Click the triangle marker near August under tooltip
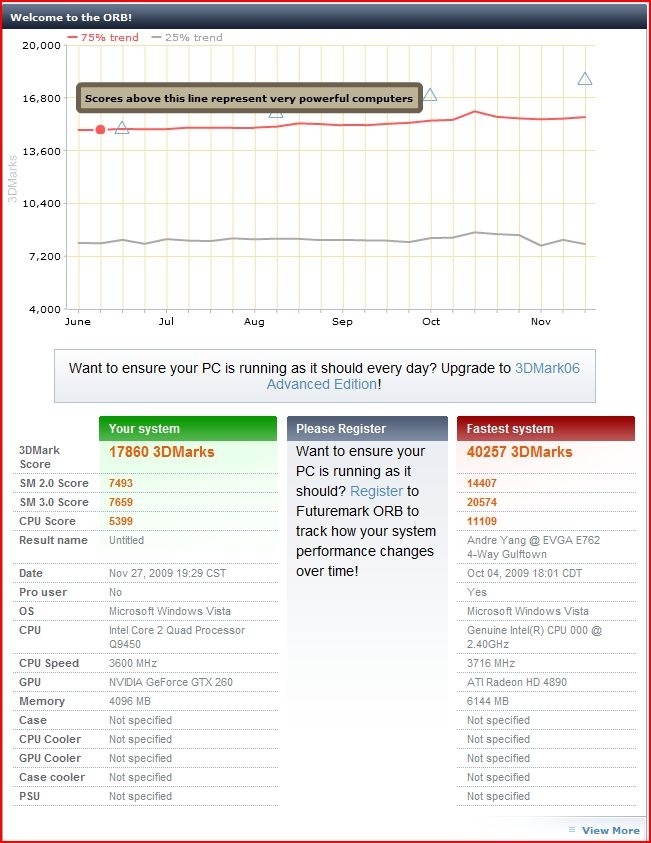Image resolution: width=651 pixels, height=843 pixels. pyautogui.click(x=276, y=114)
